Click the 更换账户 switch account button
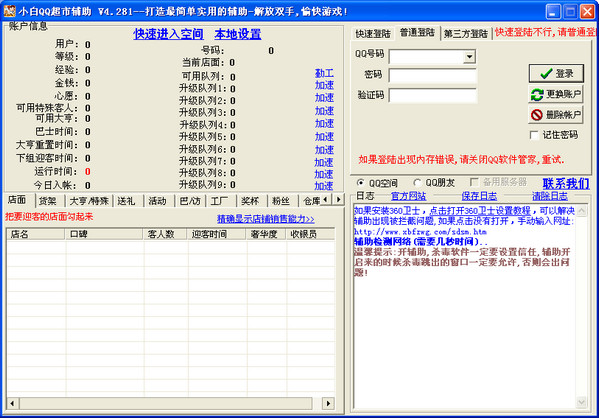Screen dimensions: 599x418 pos(556,94)
